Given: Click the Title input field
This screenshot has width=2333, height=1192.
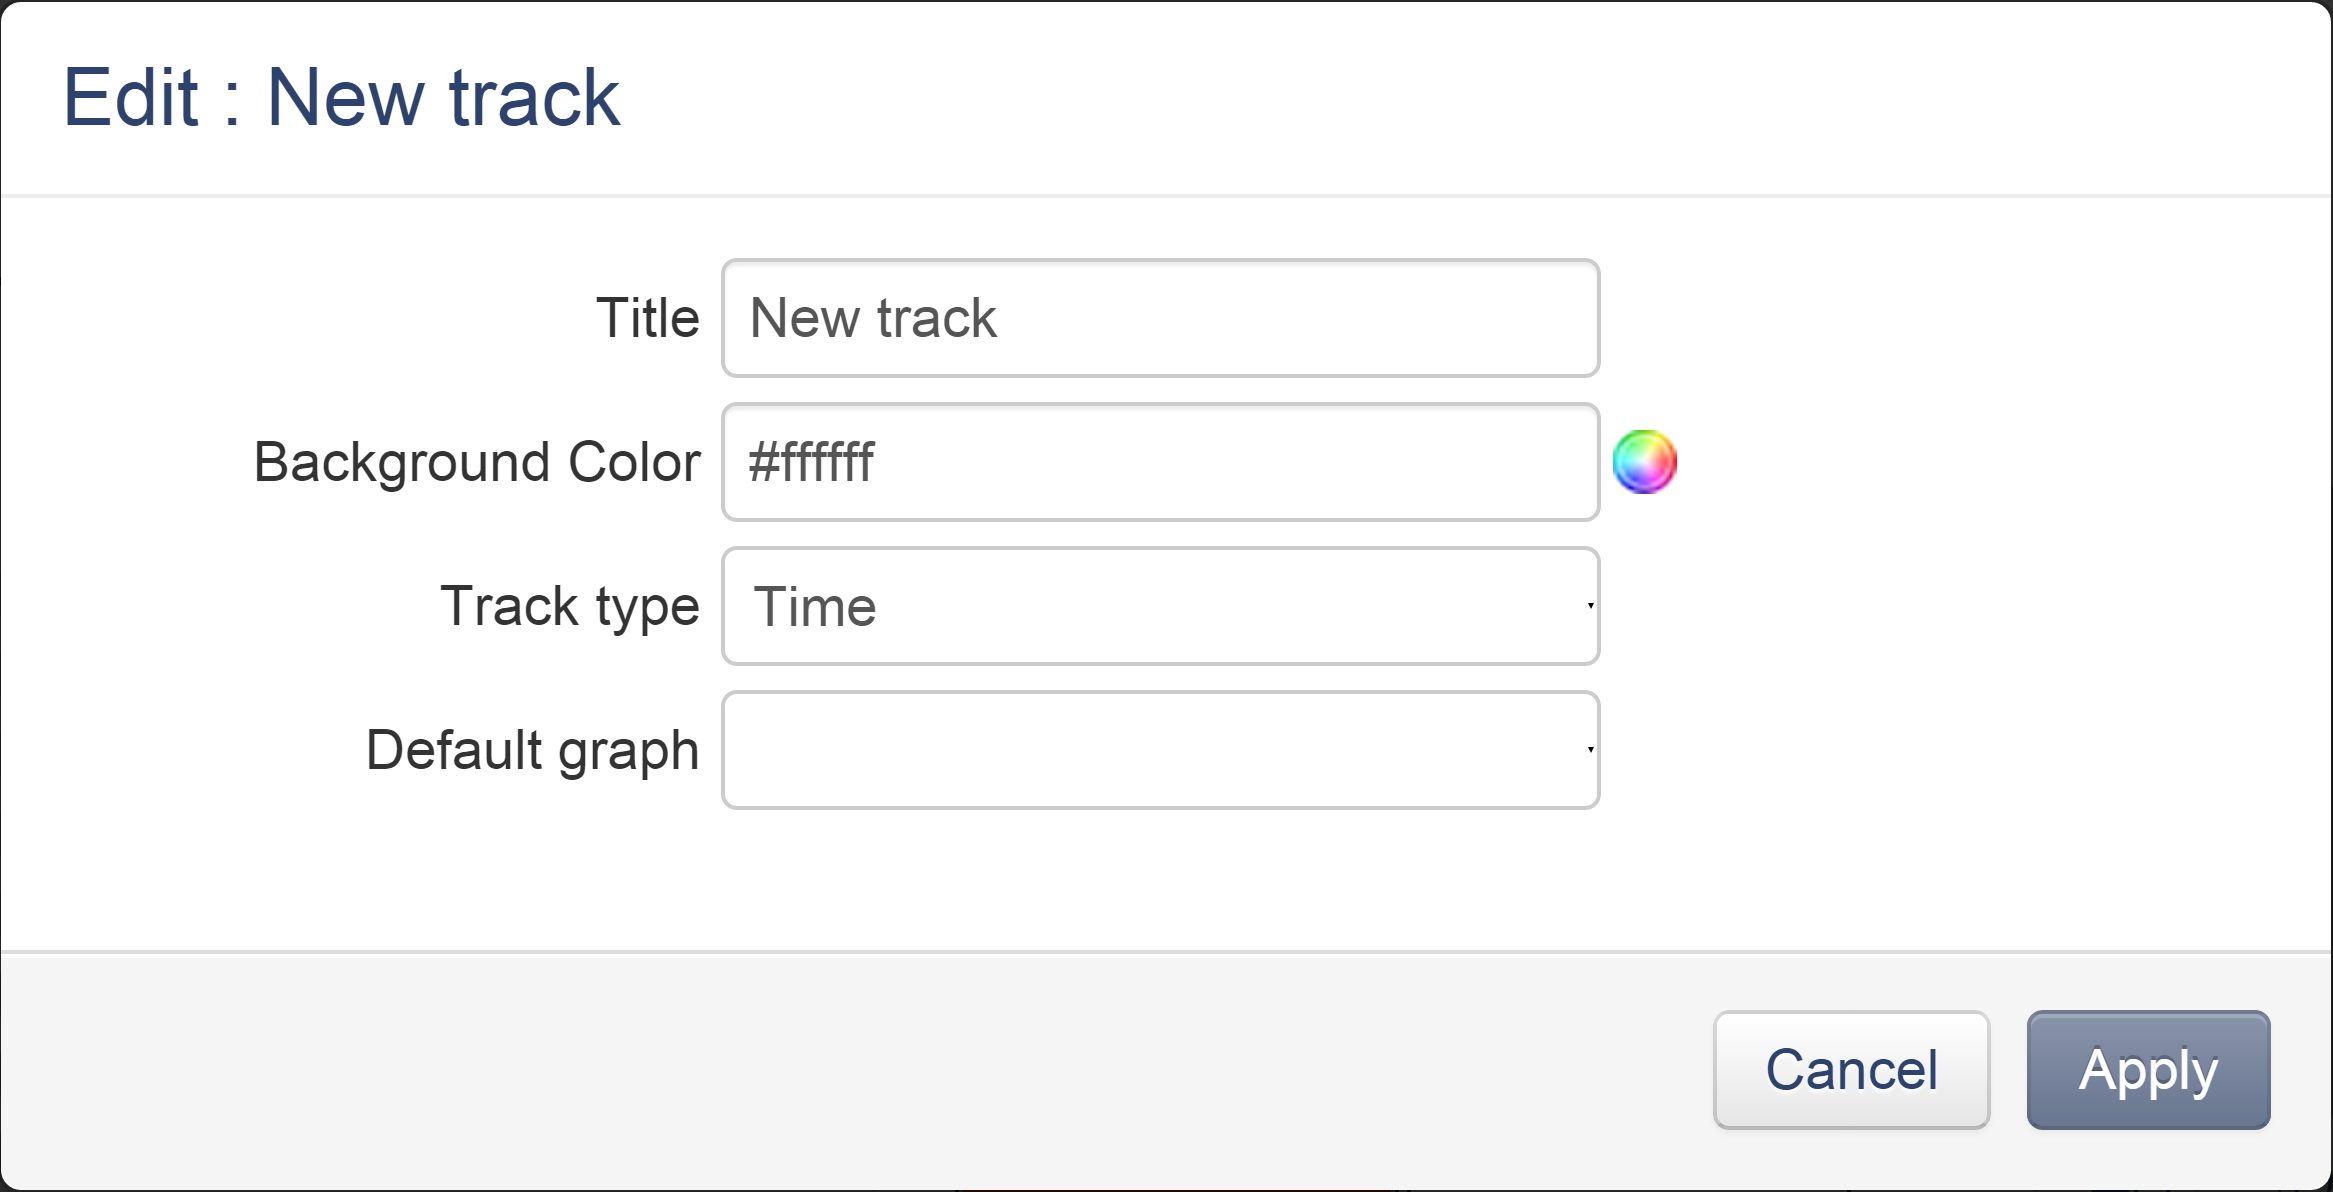Looking at the screenshot, I should pos(1160,318).
